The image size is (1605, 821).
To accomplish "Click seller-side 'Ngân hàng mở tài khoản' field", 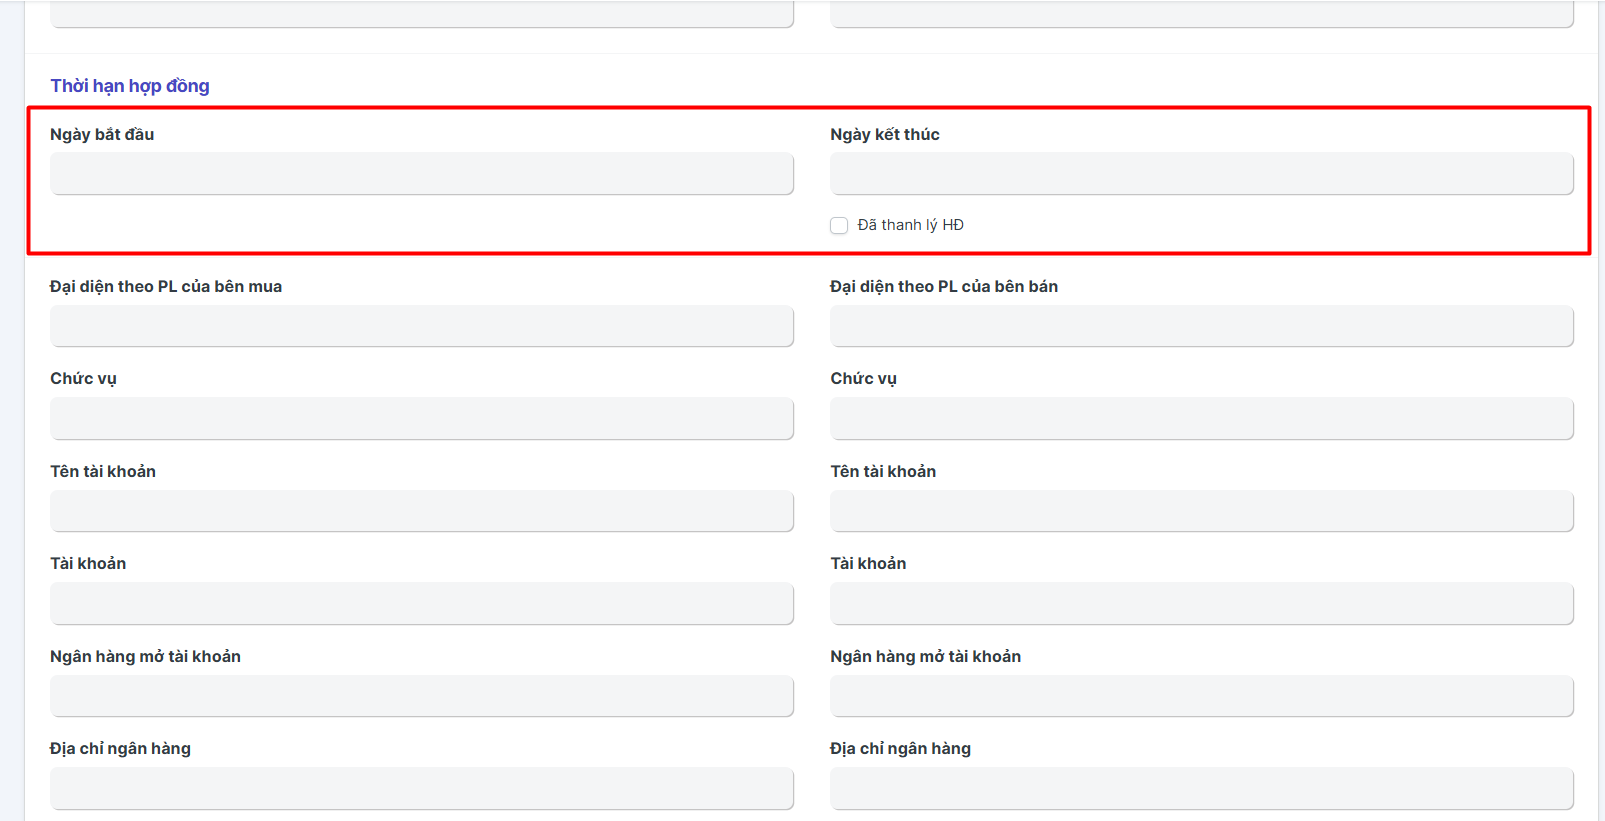I will coord(1201,696).
